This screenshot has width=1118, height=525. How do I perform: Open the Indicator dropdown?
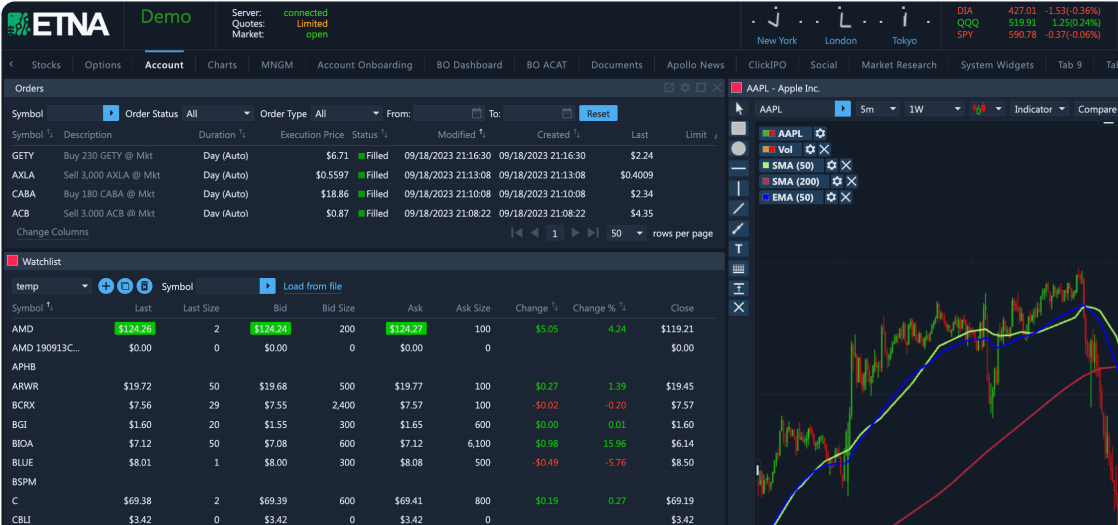(1040, 109)
